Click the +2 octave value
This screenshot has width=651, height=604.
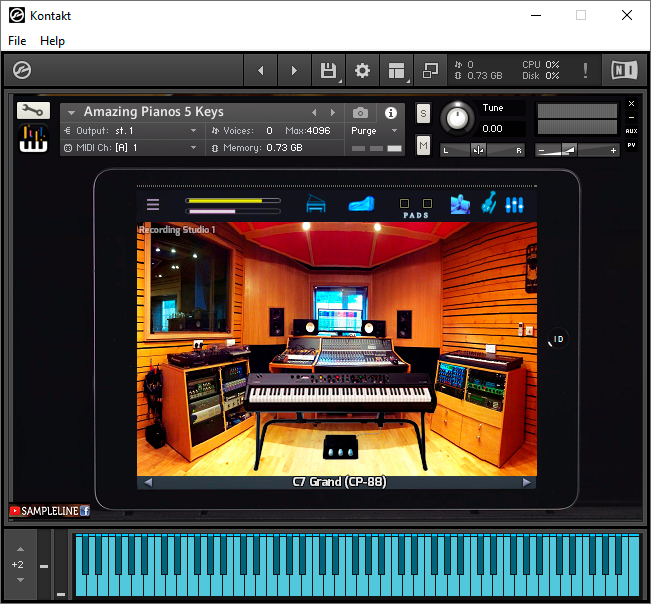click(x=17, y=565)
